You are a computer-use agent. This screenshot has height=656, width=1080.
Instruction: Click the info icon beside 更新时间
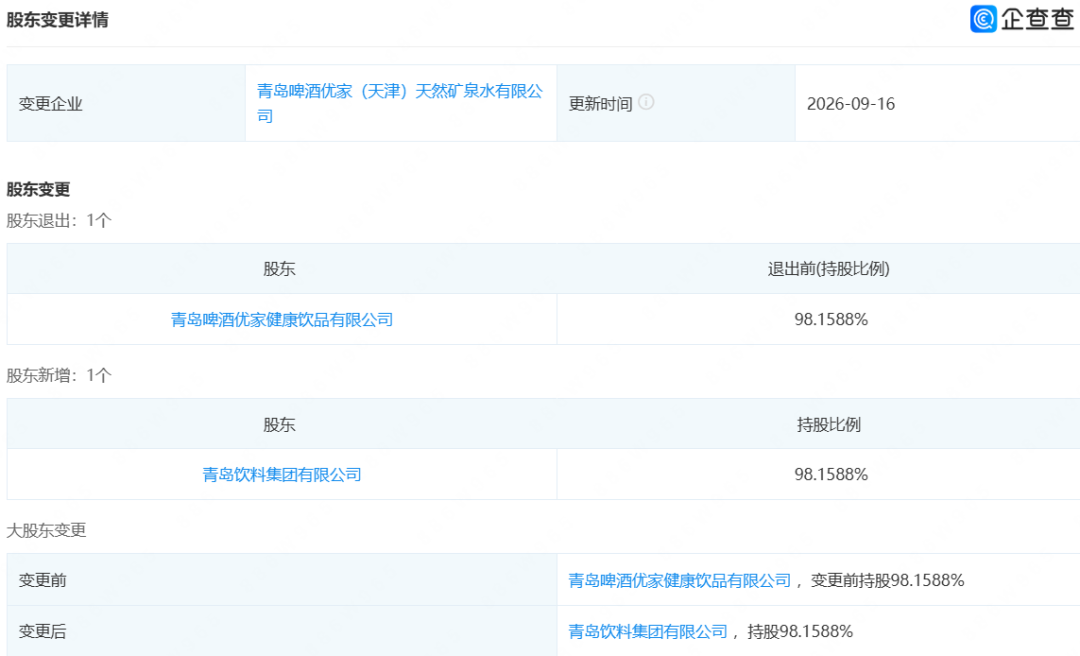[645, 102]
